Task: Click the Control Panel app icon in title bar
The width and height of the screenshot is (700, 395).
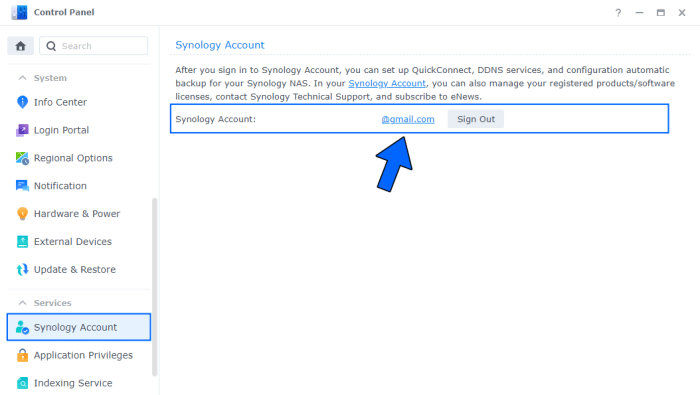Action: (19, 12)
